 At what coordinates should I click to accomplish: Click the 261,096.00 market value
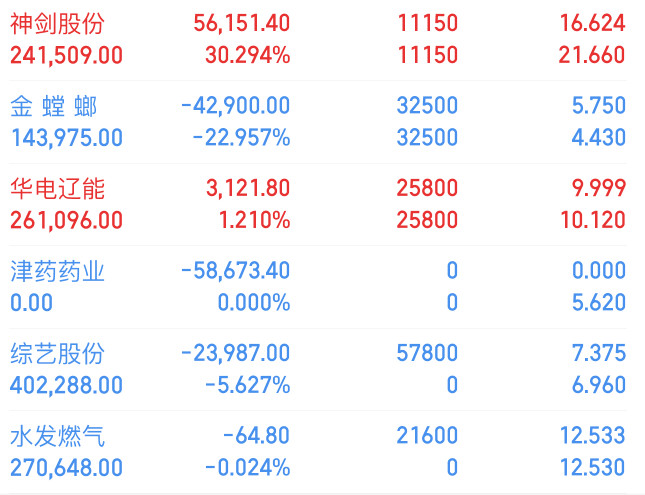pos(67,221)
